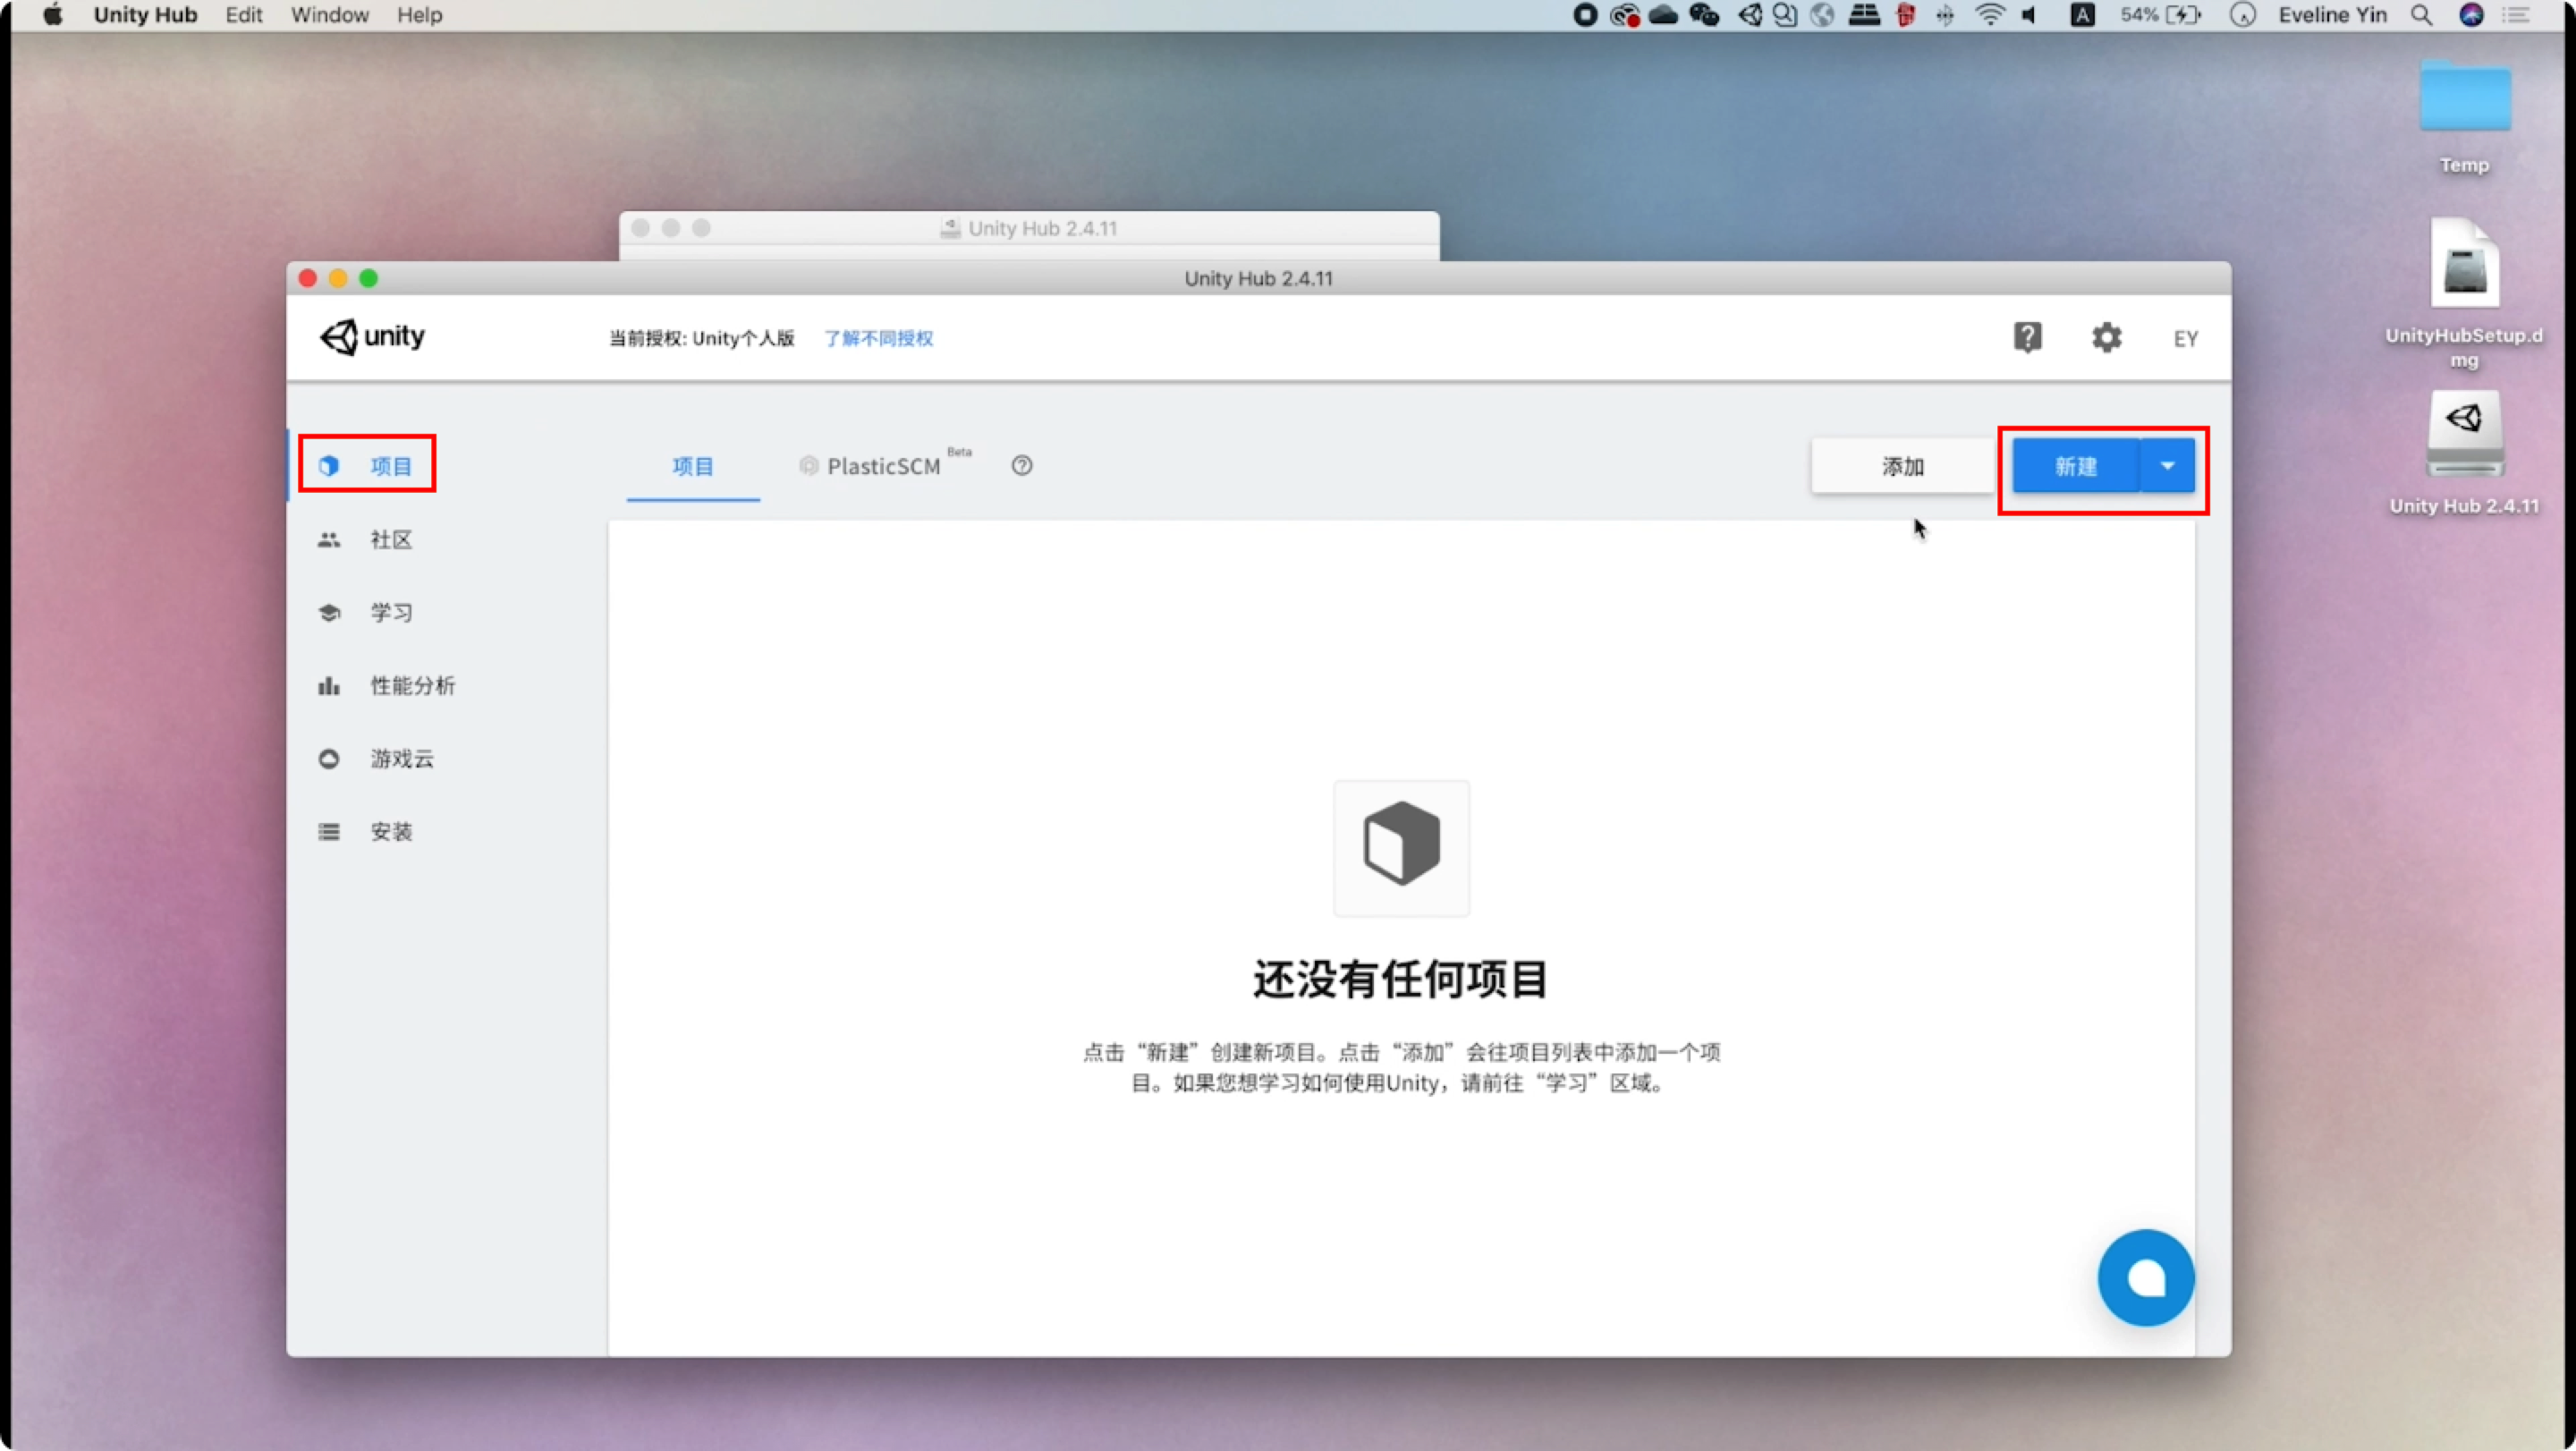Screen dimensions: 2576x1451
Task: Select the 项目 sidebar item
Action: 389,466
